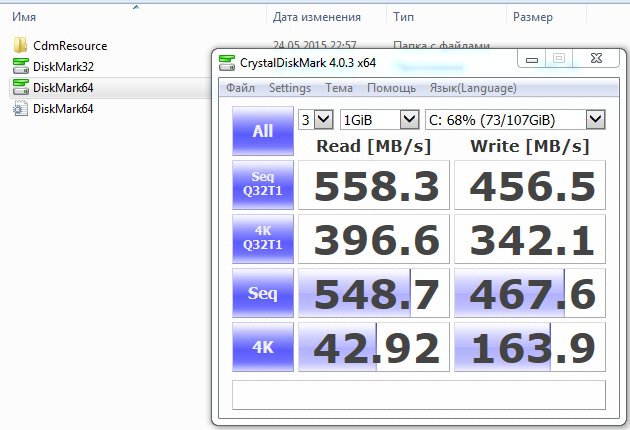Click the DiskMark64 settings file icon
Screen dimensions: 630x430
click(x=20, y=109)
